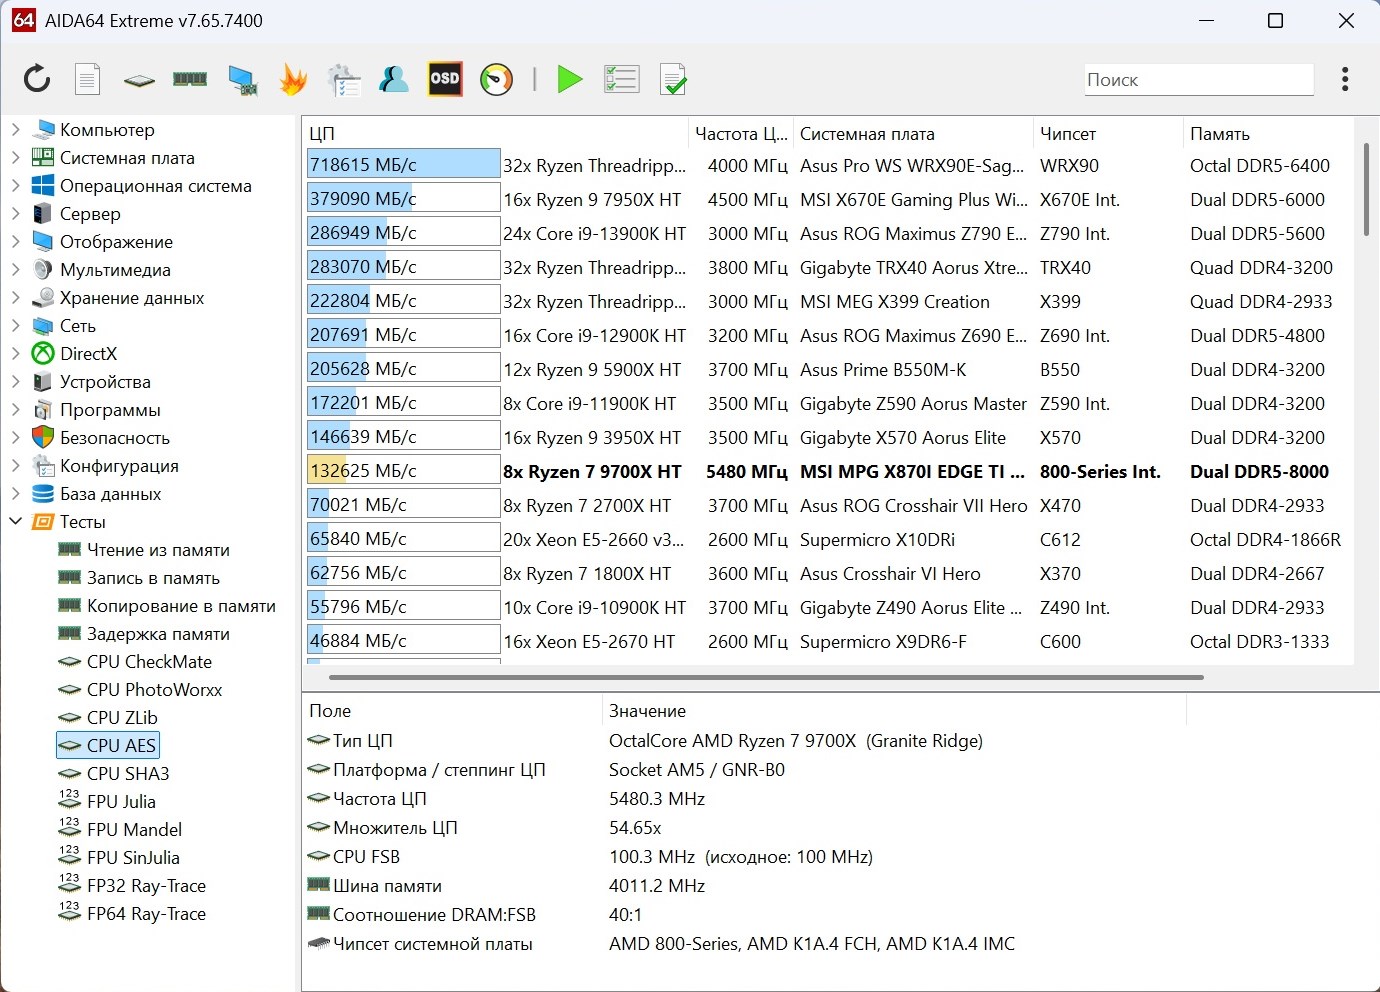Open the OSD panel icon

pyautogui.click(x=445, y=79)
